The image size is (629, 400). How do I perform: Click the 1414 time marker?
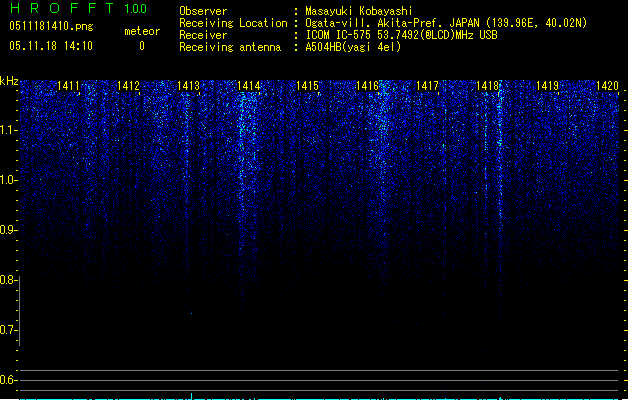coord(248,85)
